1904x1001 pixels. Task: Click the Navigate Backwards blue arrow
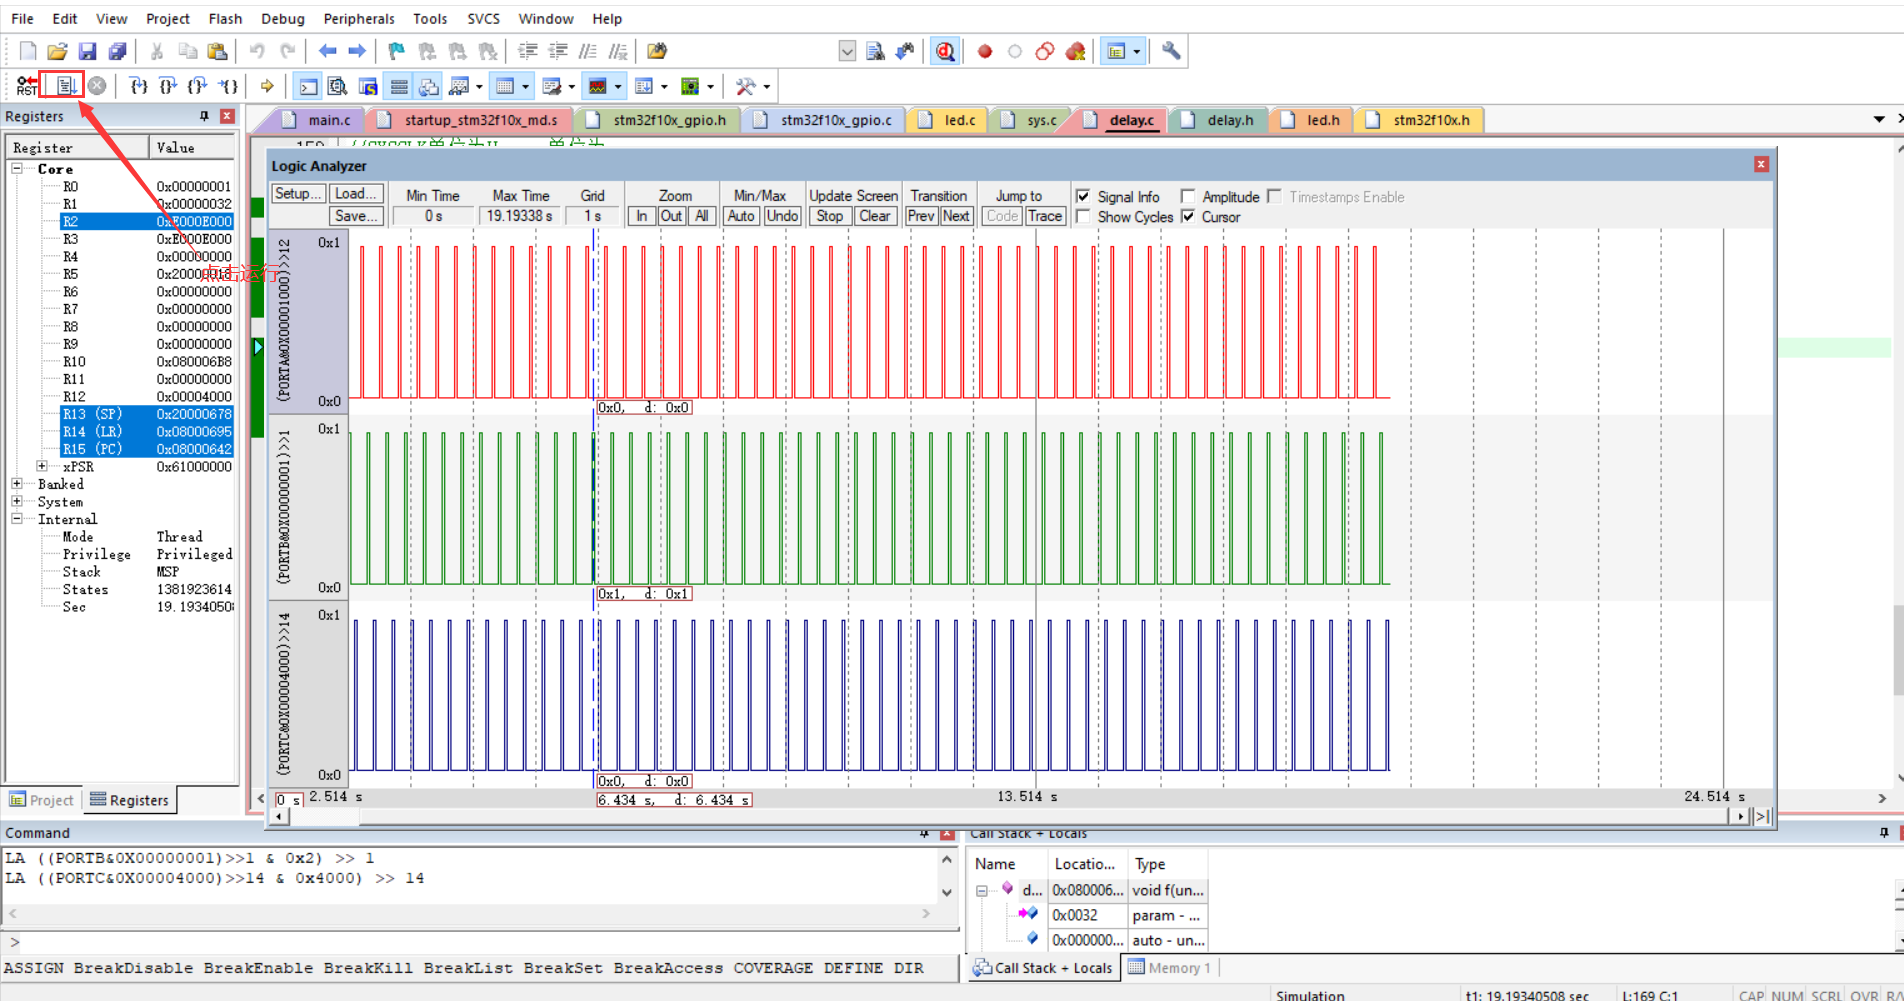pos(327,51)
